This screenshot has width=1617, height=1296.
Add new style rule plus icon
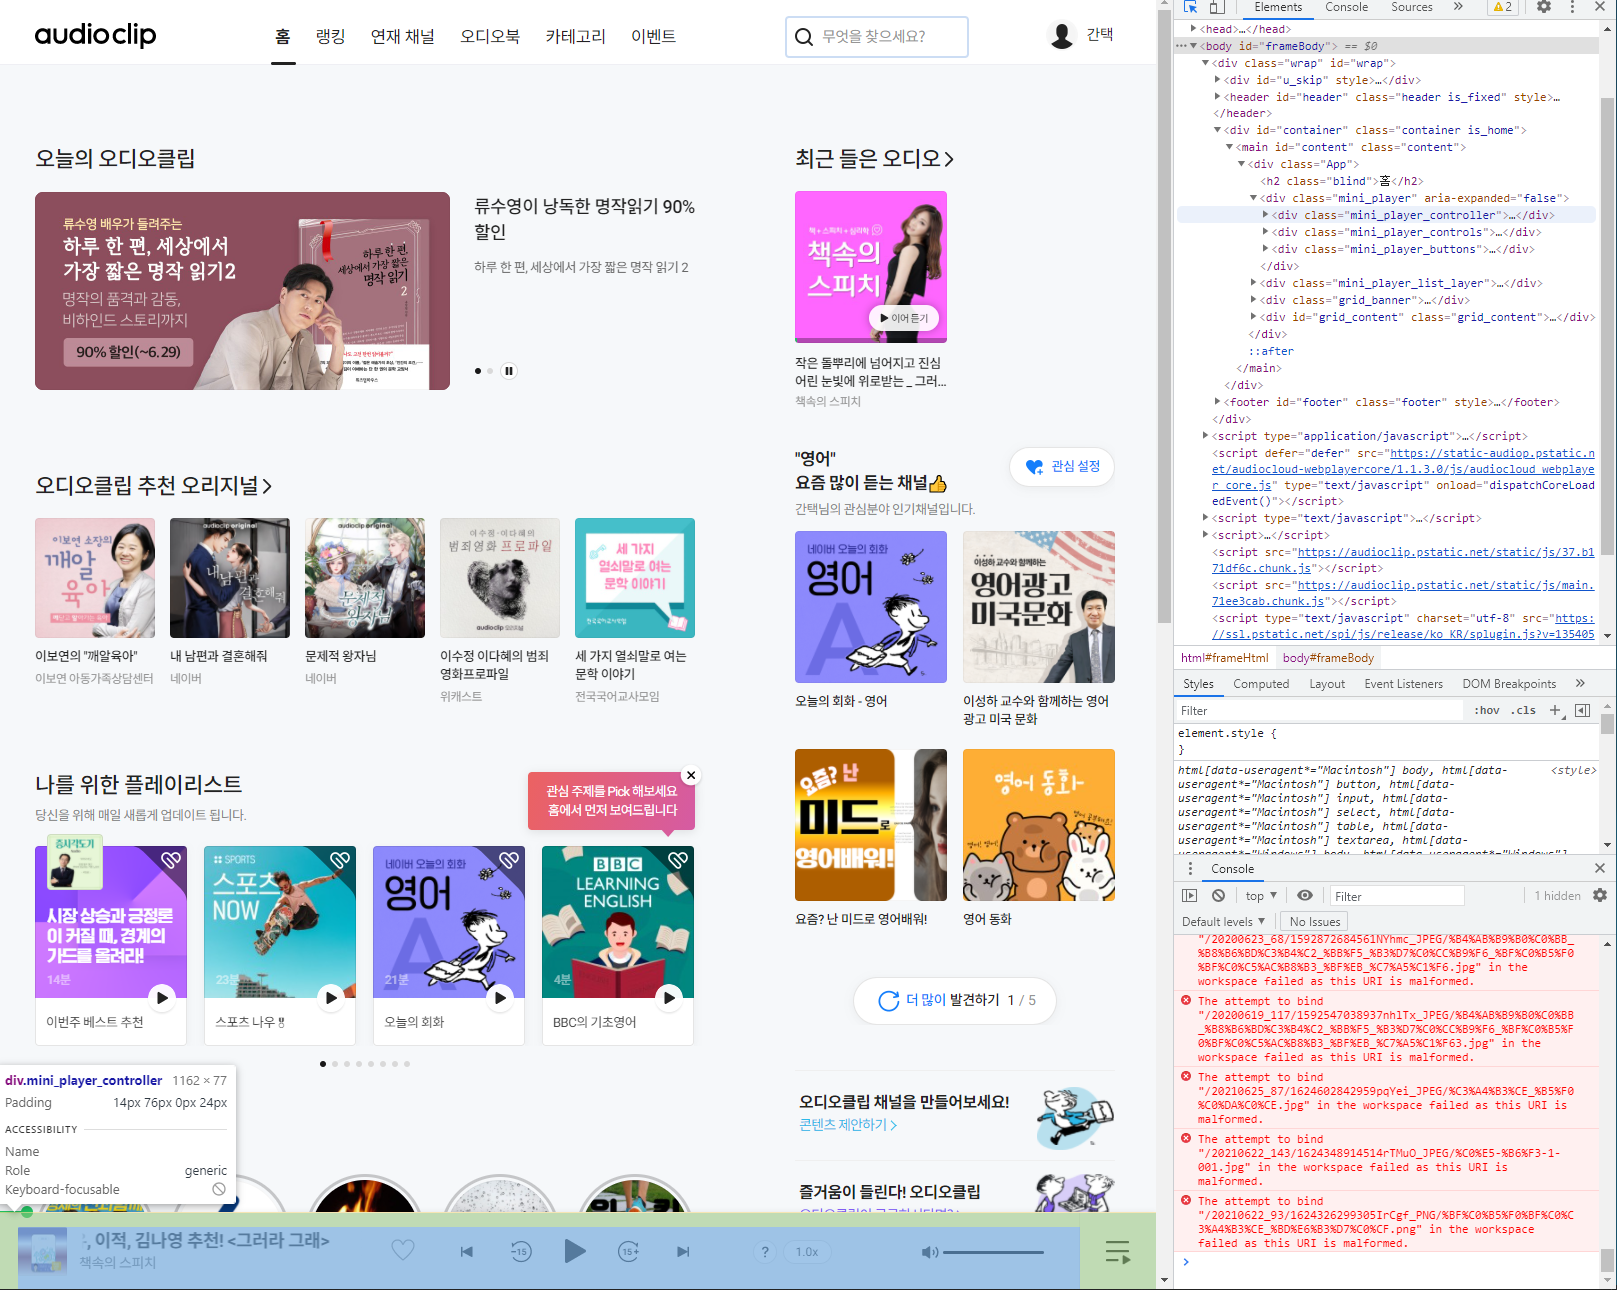pos(1555,711)
